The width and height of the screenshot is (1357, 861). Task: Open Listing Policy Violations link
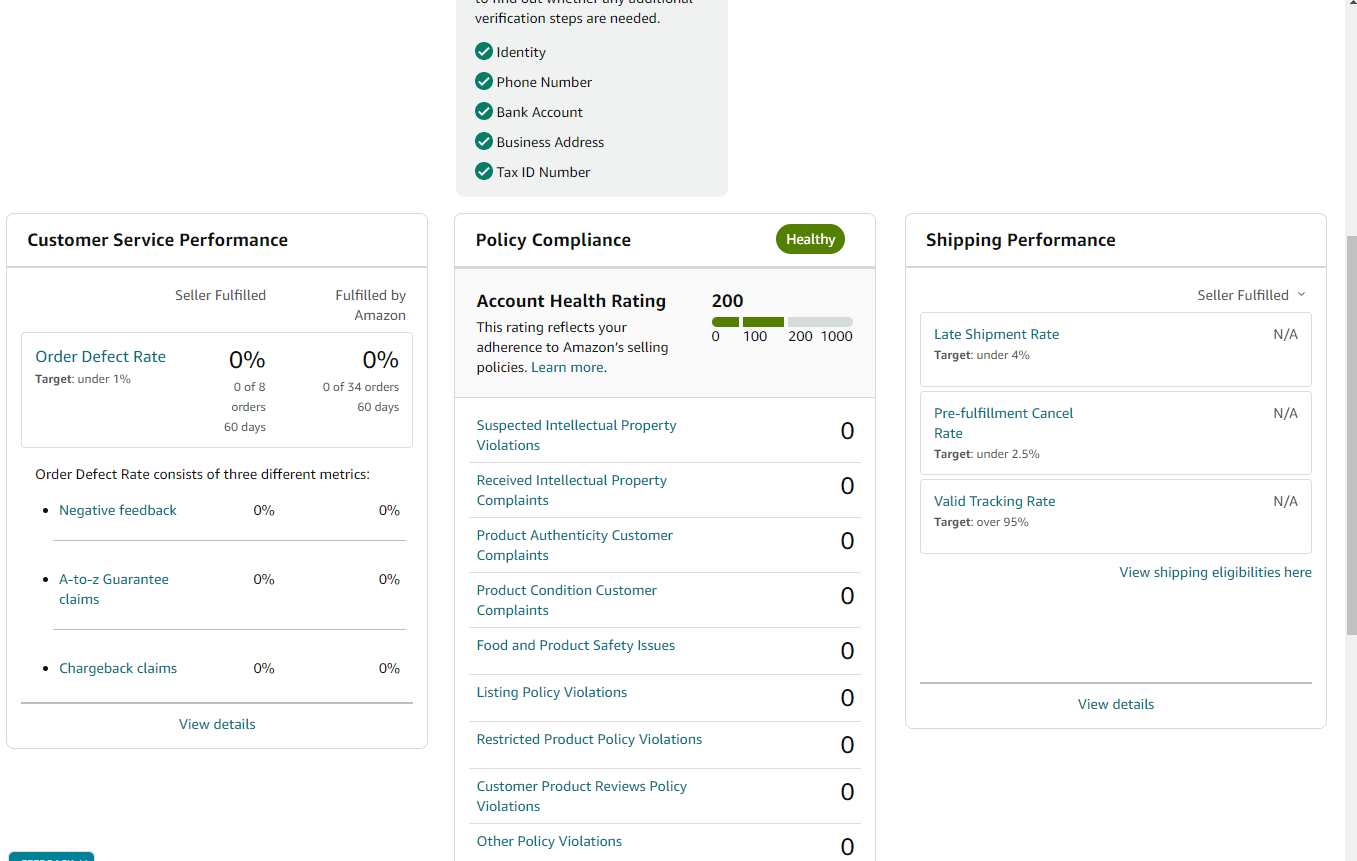(552, 692)
